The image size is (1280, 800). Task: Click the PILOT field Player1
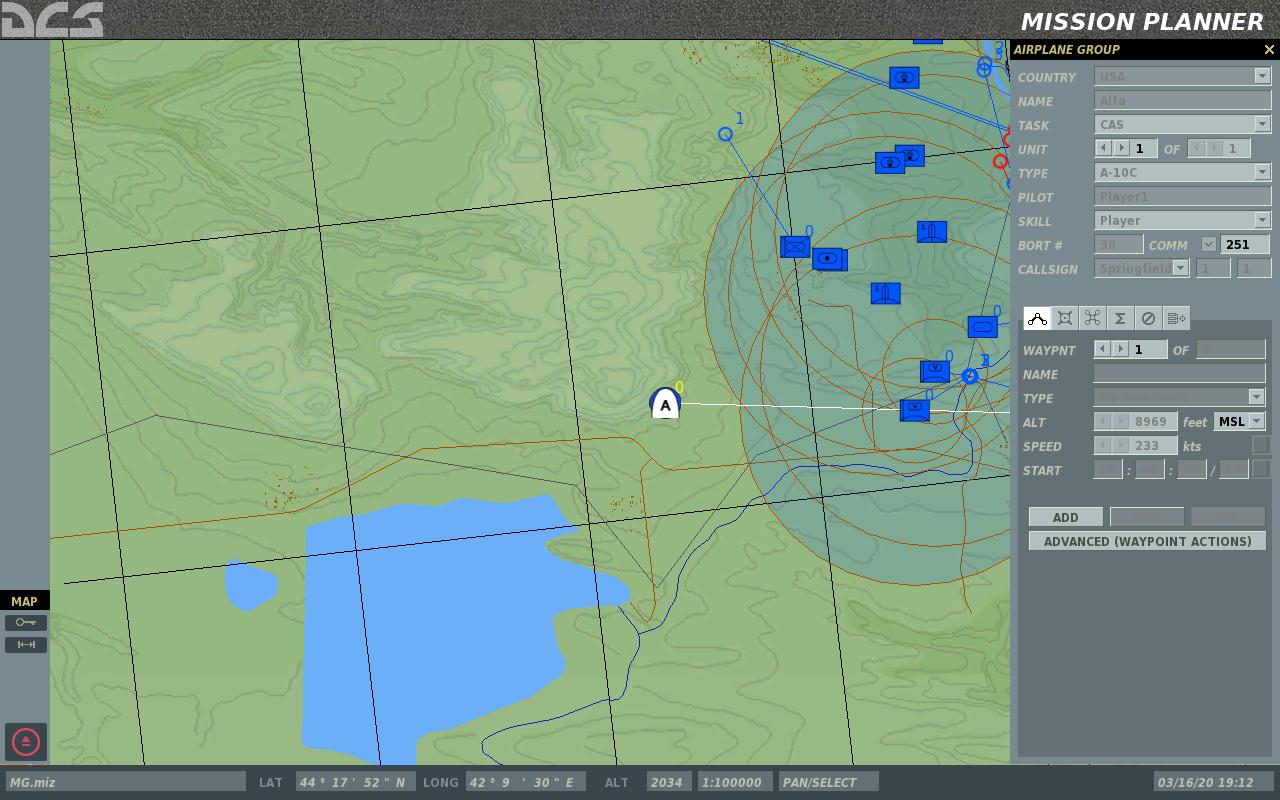(x=1183, y=196)
